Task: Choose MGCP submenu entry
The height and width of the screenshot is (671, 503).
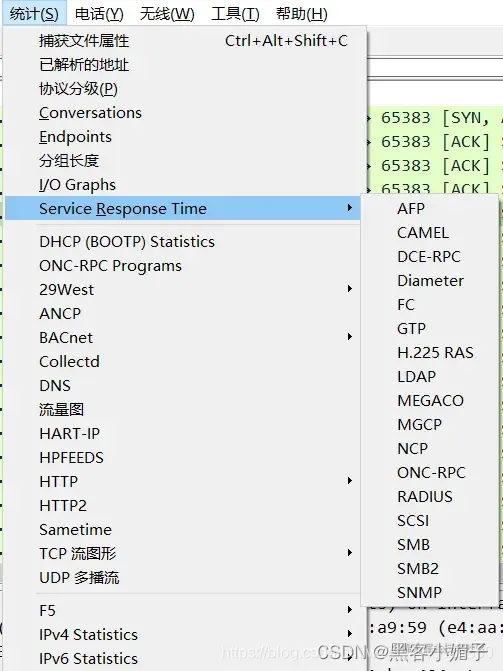Action: click(x=430, y=424)
